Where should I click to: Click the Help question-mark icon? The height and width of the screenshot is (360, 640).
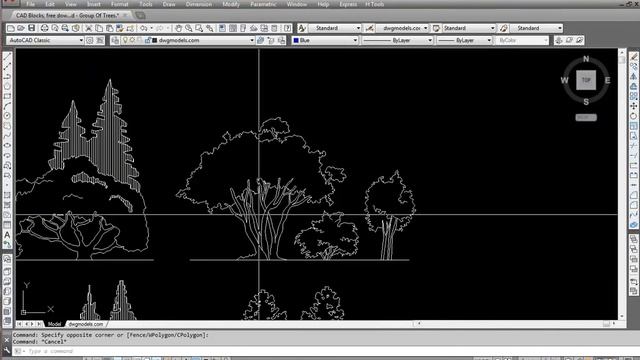(287, 28)
